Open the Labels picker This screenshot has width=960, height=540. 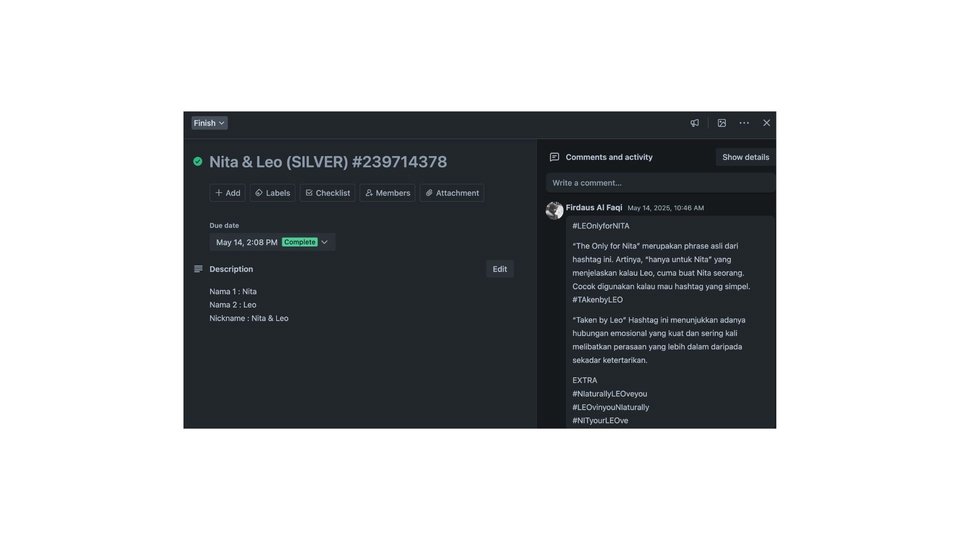point(272,193)
